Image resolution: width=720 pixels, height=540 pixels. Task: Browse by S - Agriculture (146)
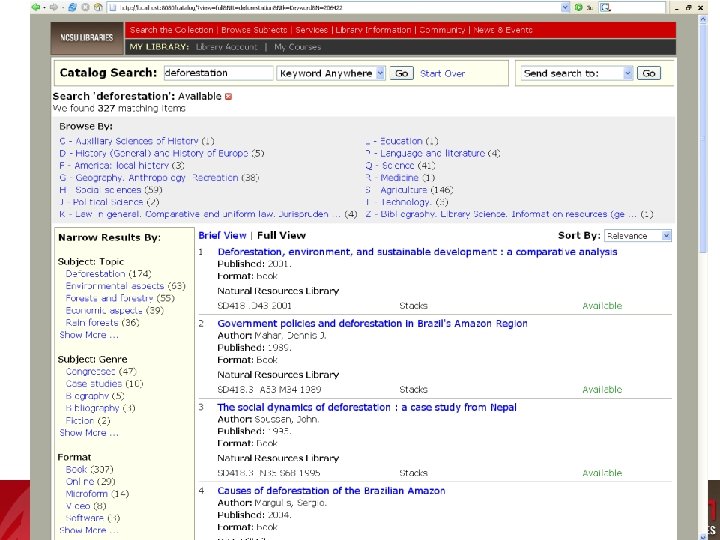pos(410,190)
